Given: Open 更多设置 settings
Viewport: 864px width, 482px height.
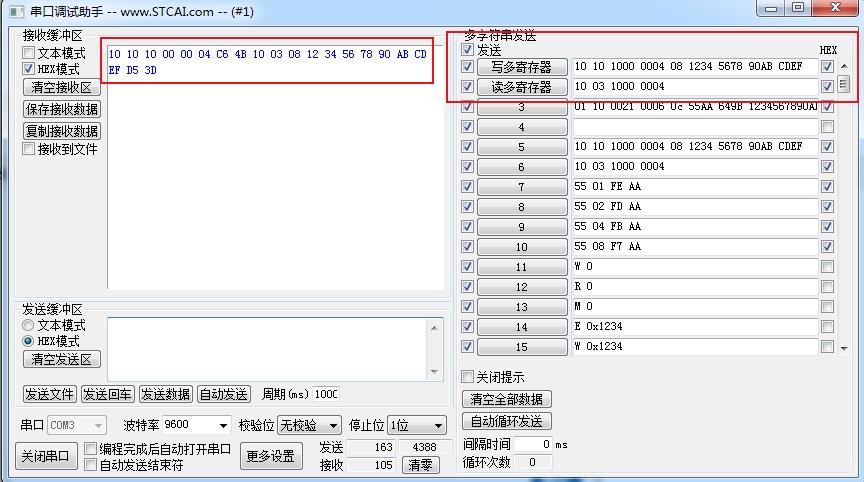Looking at the screenshot, I should [x=271, y=457].
